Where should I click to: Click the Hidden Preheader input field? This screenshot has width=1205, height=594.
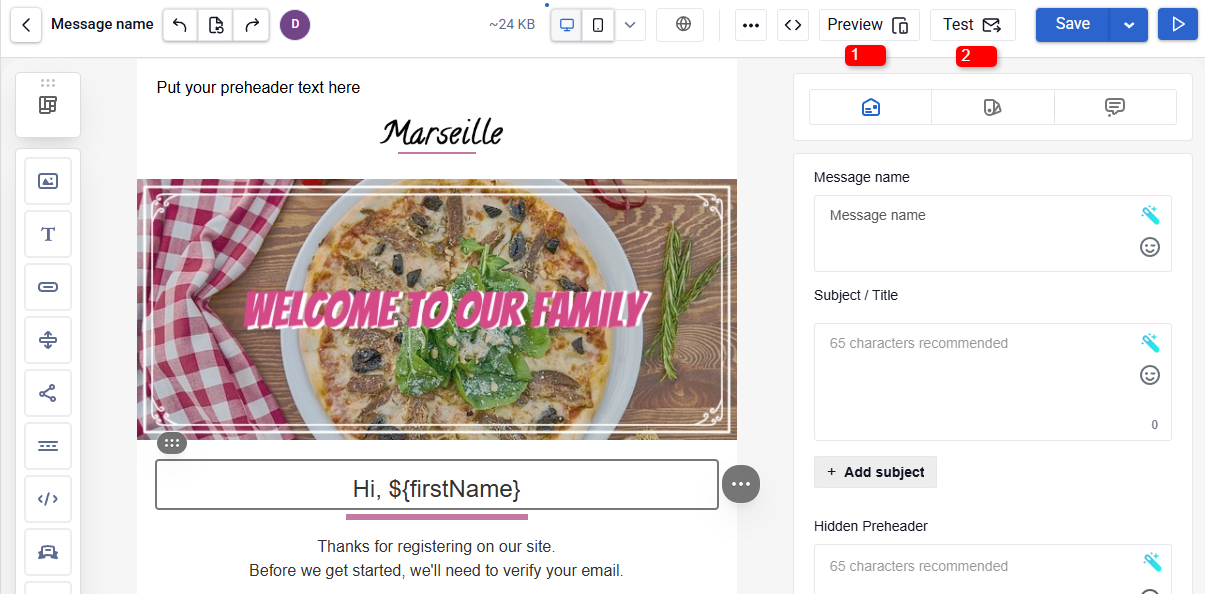(x=993, y=569)
